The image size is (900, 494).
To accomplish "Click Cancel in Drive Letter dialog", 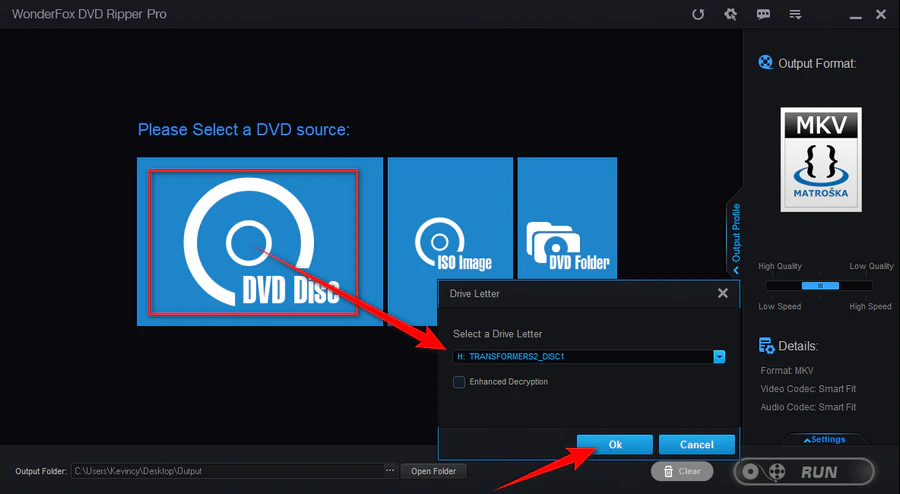I will coord(697,445).
